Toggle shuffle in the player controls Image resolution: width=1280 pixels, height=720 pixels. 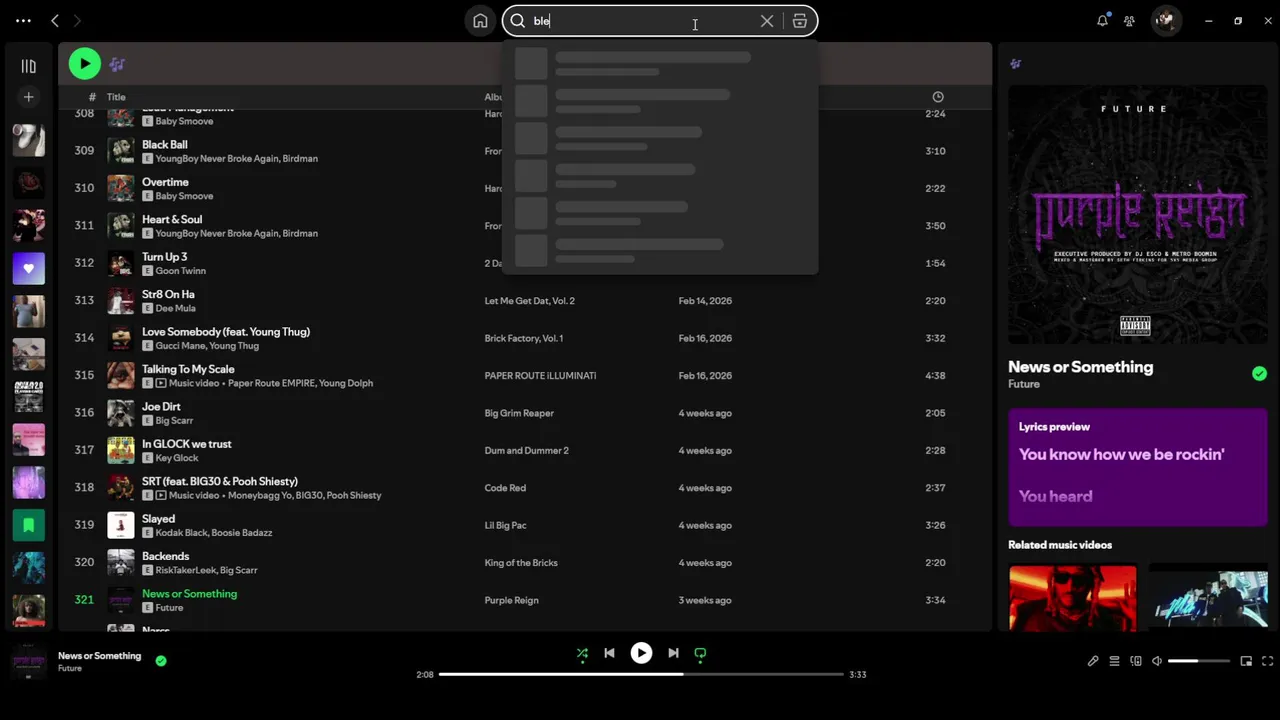[582, 653]
